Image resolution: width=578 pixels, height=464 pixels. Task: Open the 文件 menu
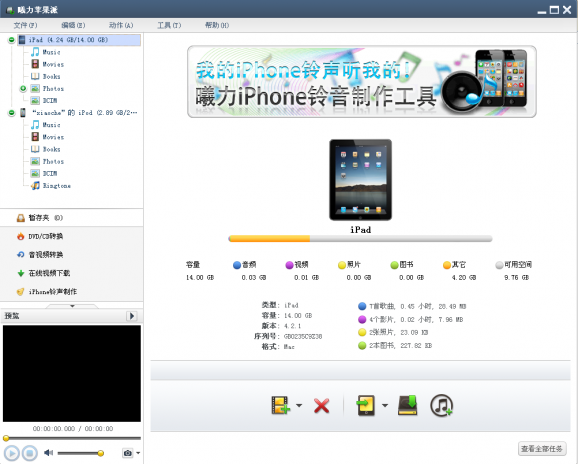click(x=25, y=25)
